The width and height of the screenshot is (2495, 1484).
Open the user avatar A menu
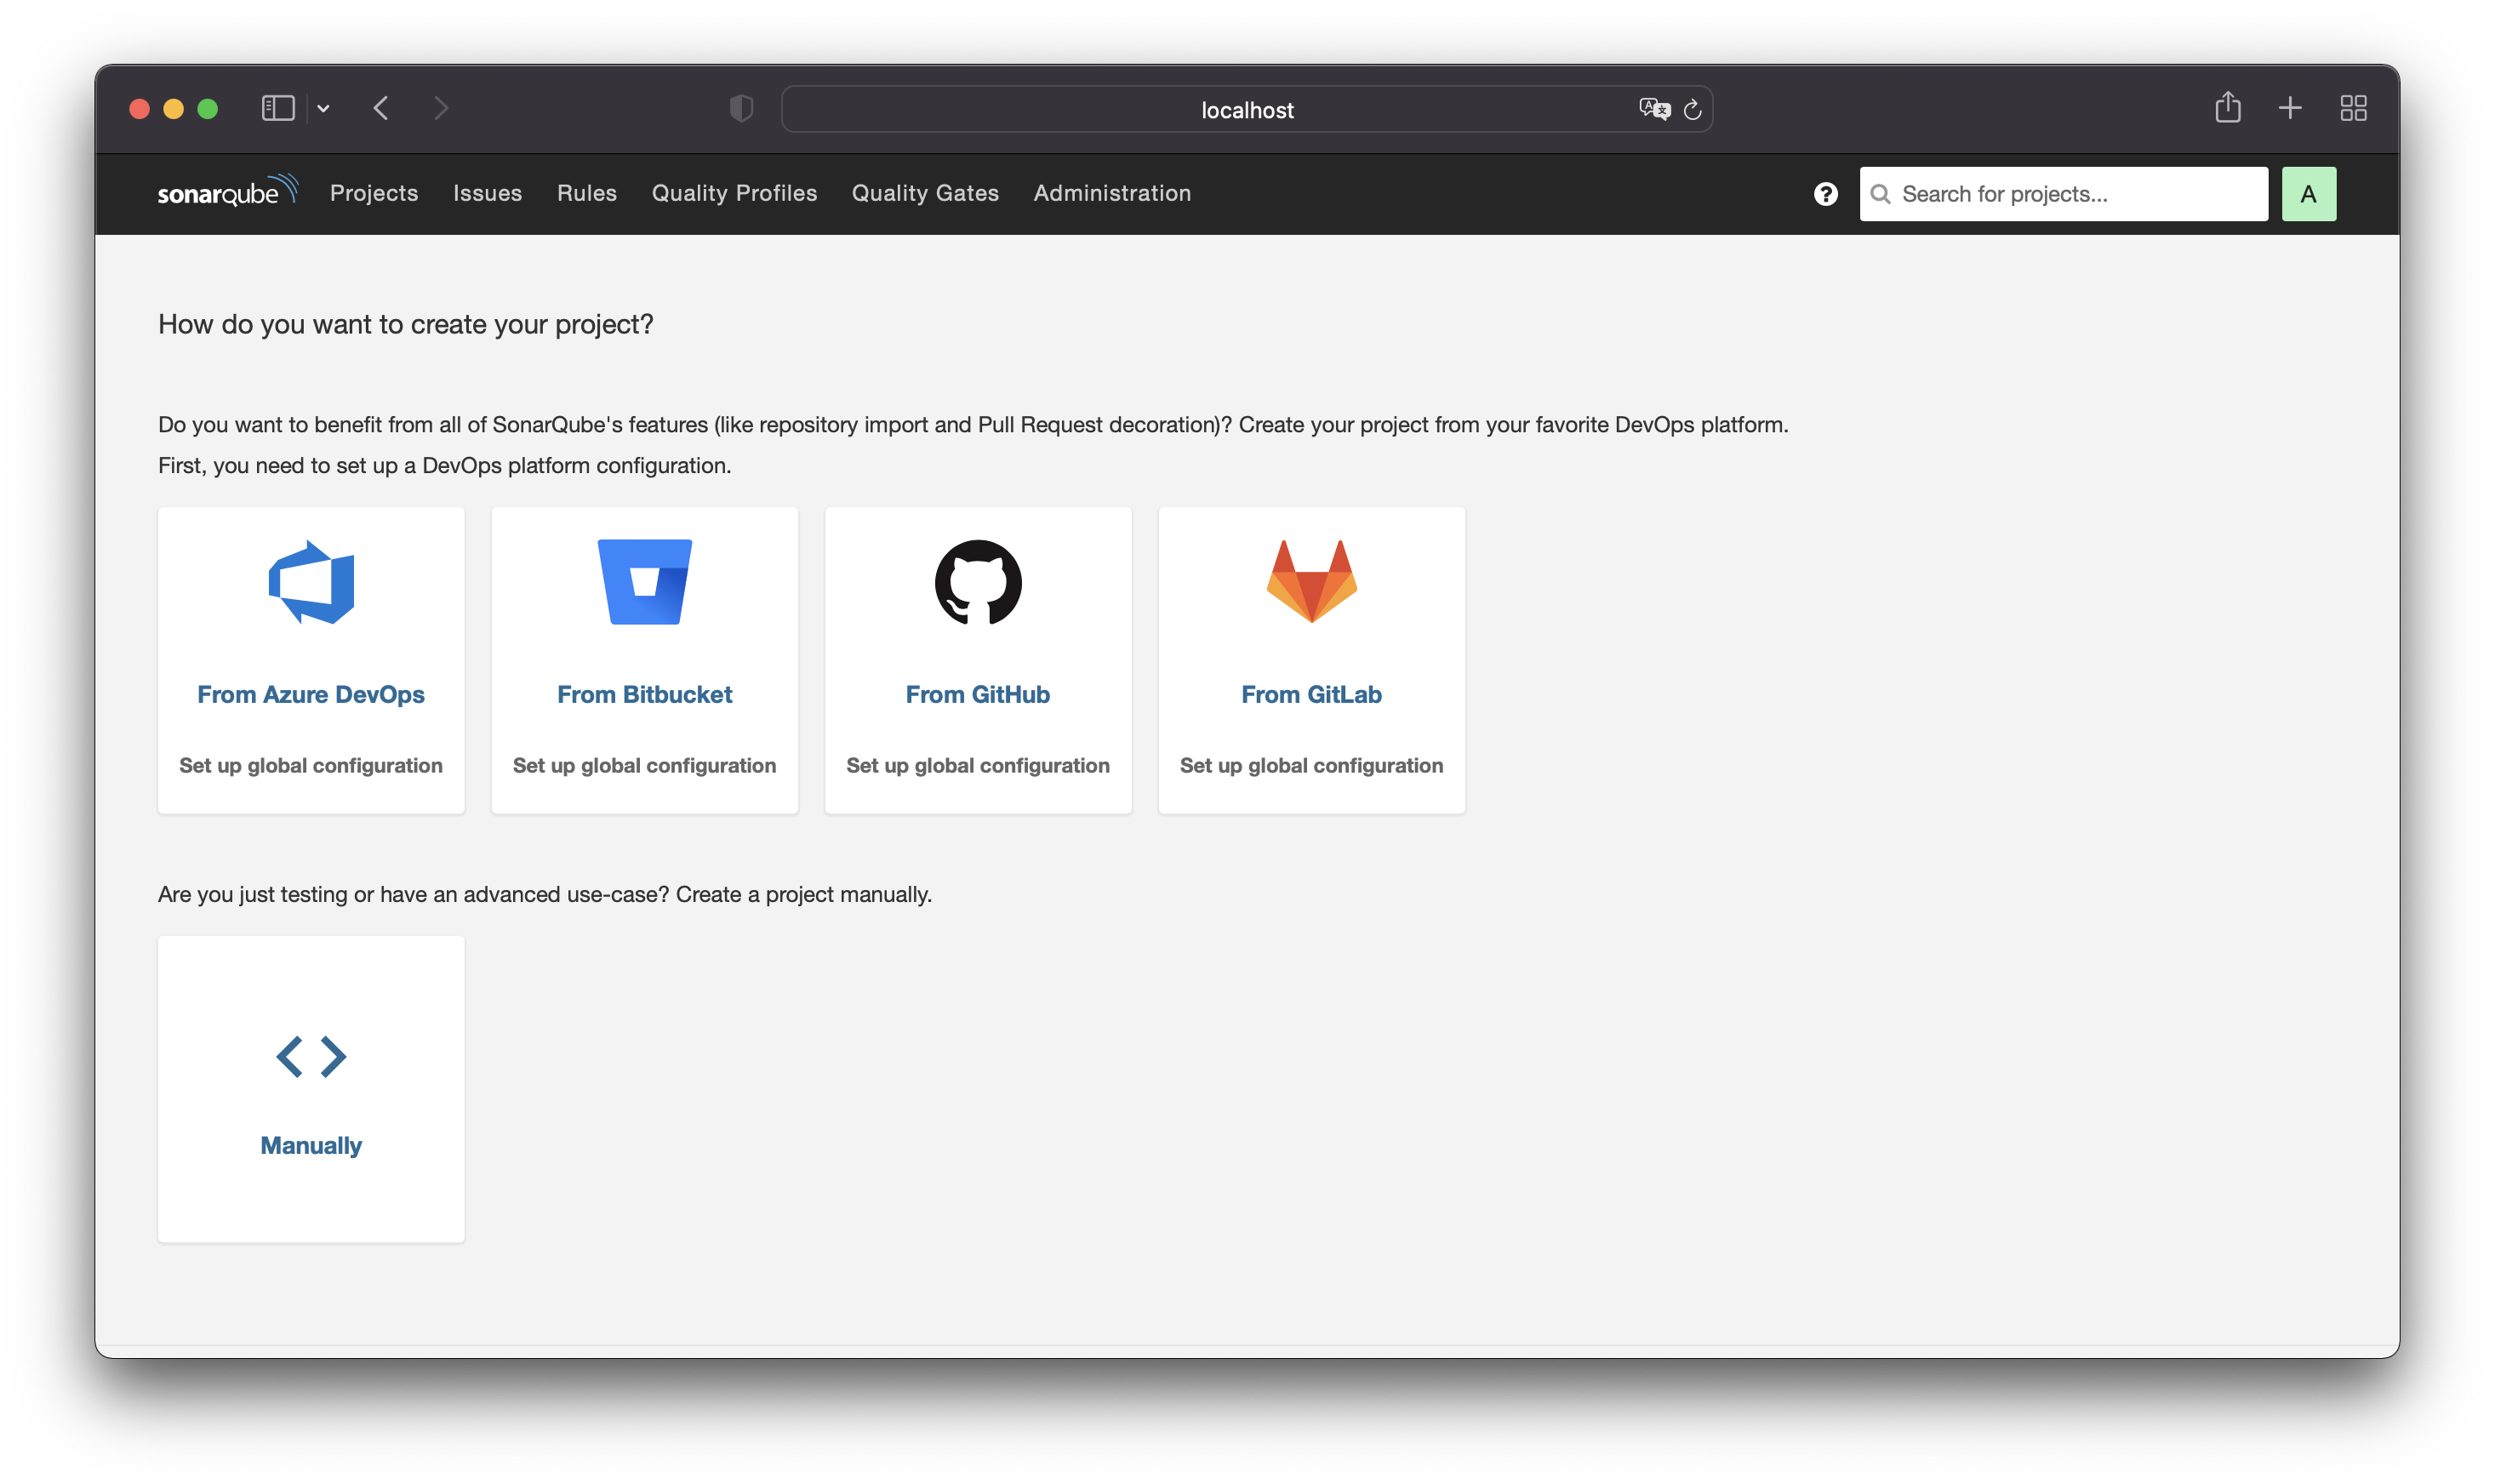2308,194
